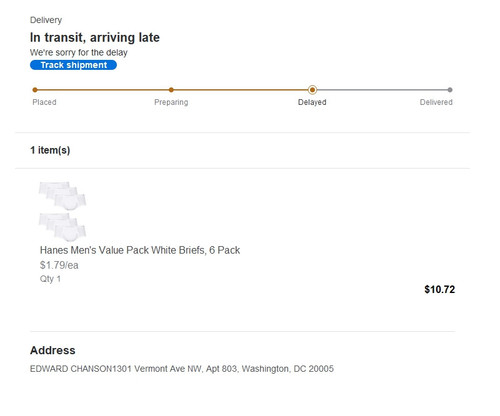Open the lower briefs product image
500x416 pixels.
click(x=62, y=227)
